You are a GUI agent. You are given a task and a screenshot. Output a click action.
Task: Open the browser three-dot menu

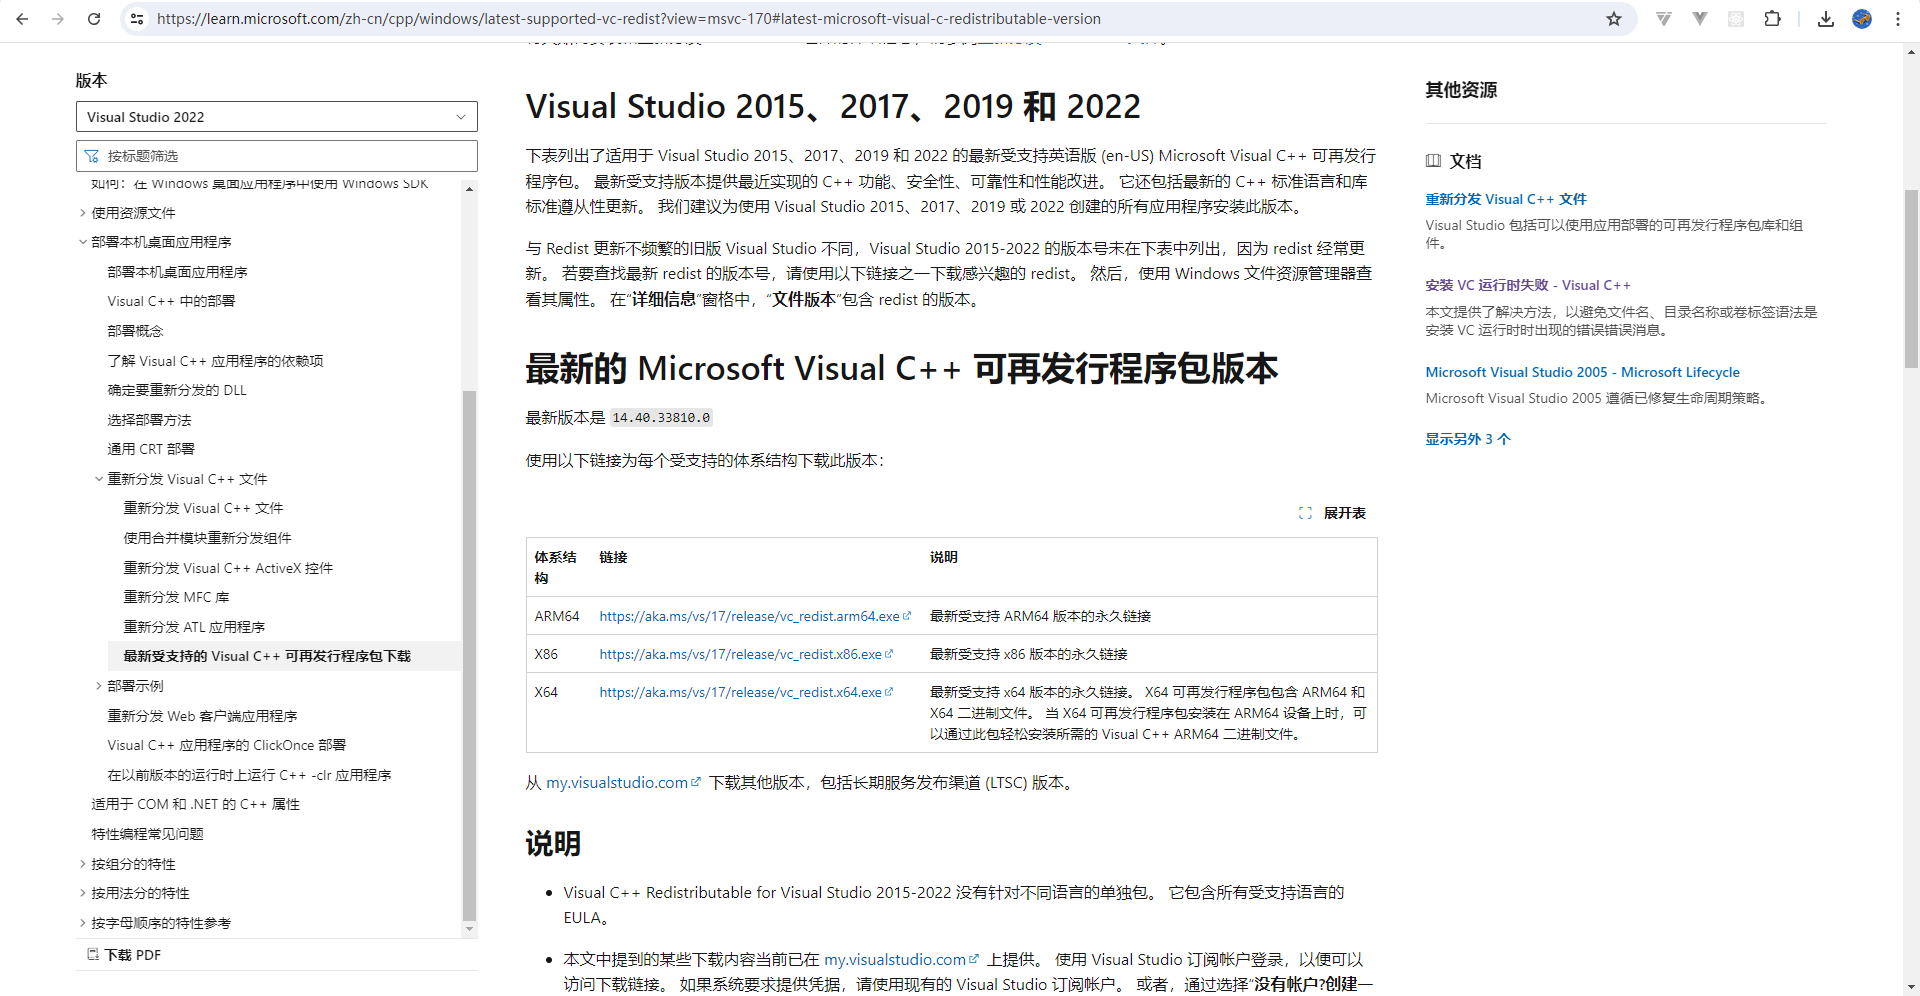1897,19
